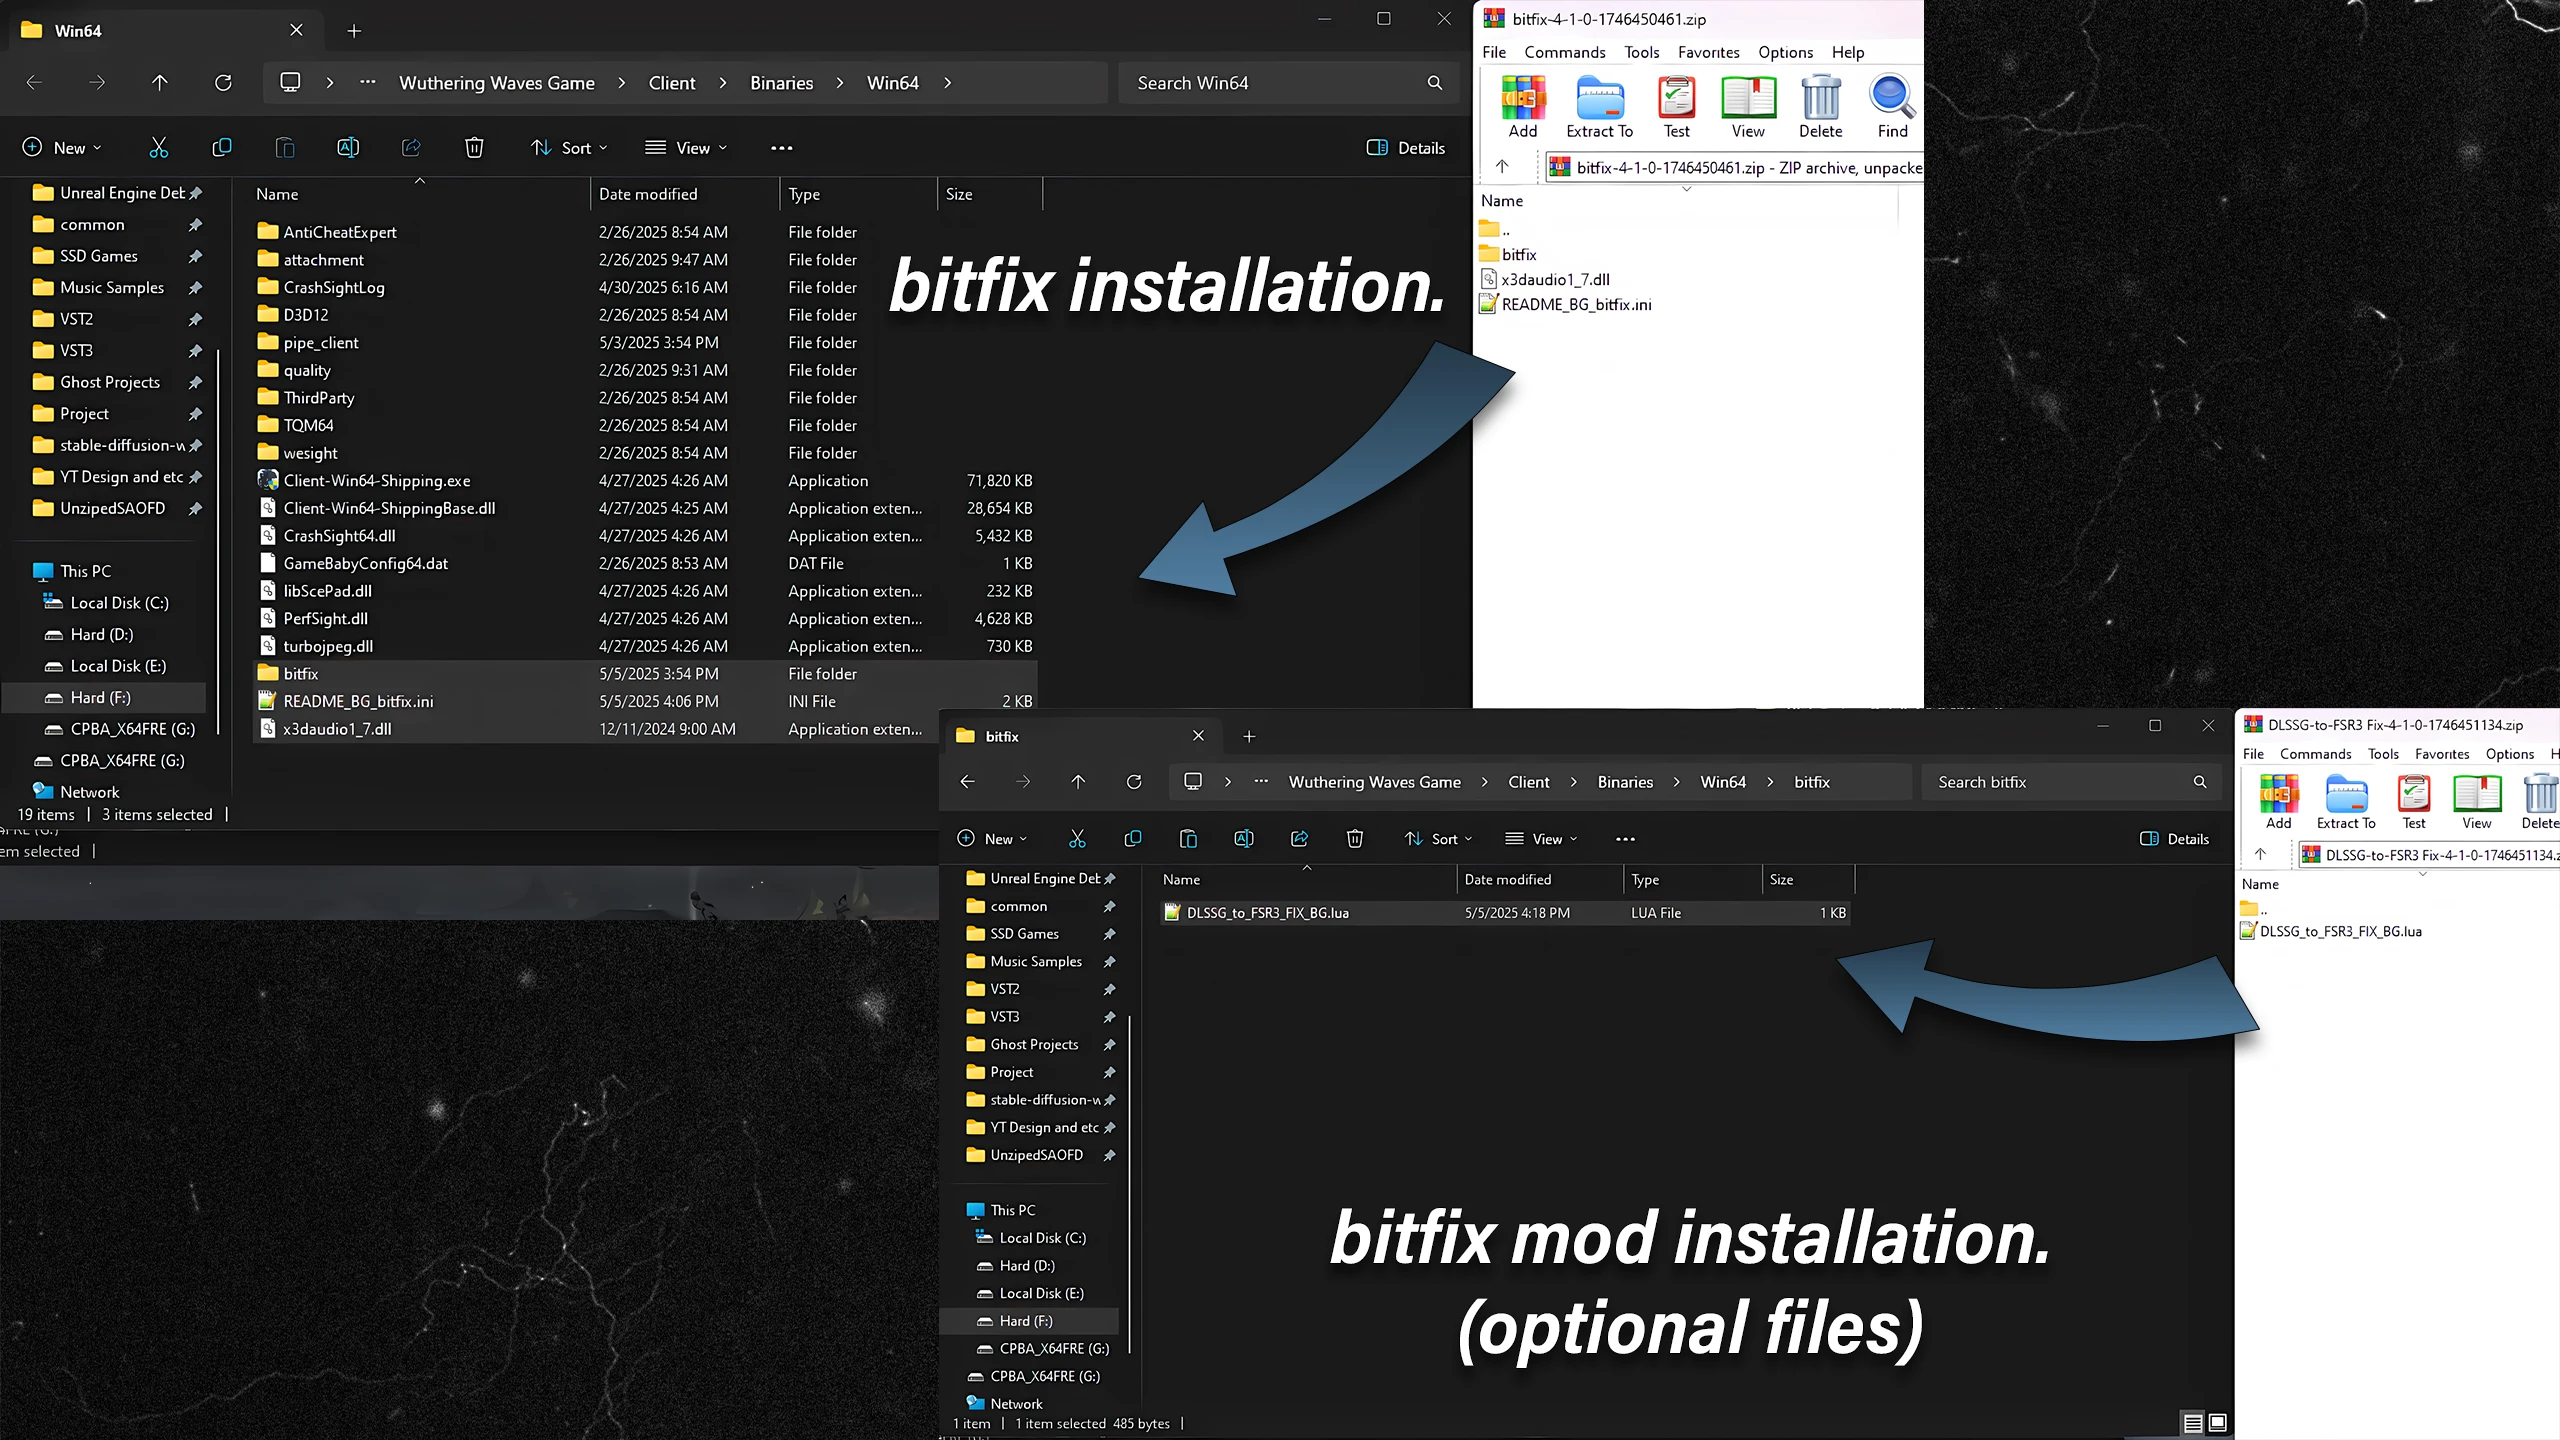Toggle Details pane in bitfix Explorer window
This screenshot has height=1440, width=2560.
tap(2174, 839)
